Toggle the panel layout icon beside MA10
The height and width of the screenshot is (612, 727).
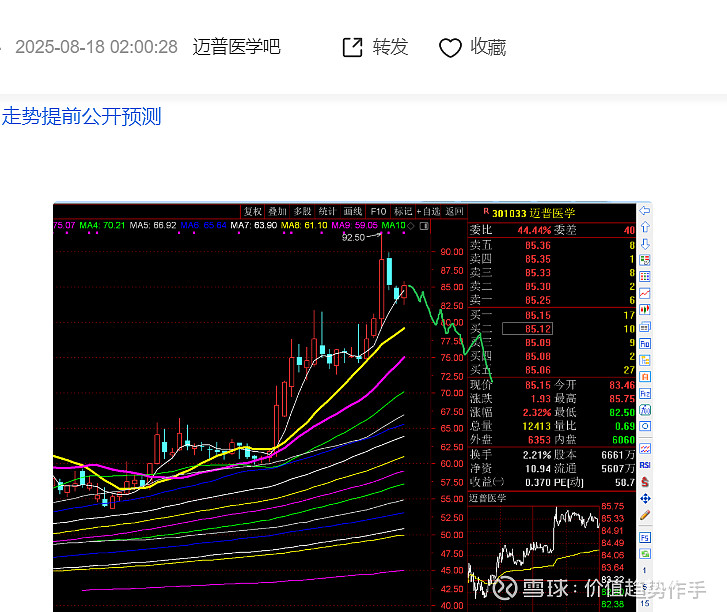pyautogui.click(x=424, y=226)
